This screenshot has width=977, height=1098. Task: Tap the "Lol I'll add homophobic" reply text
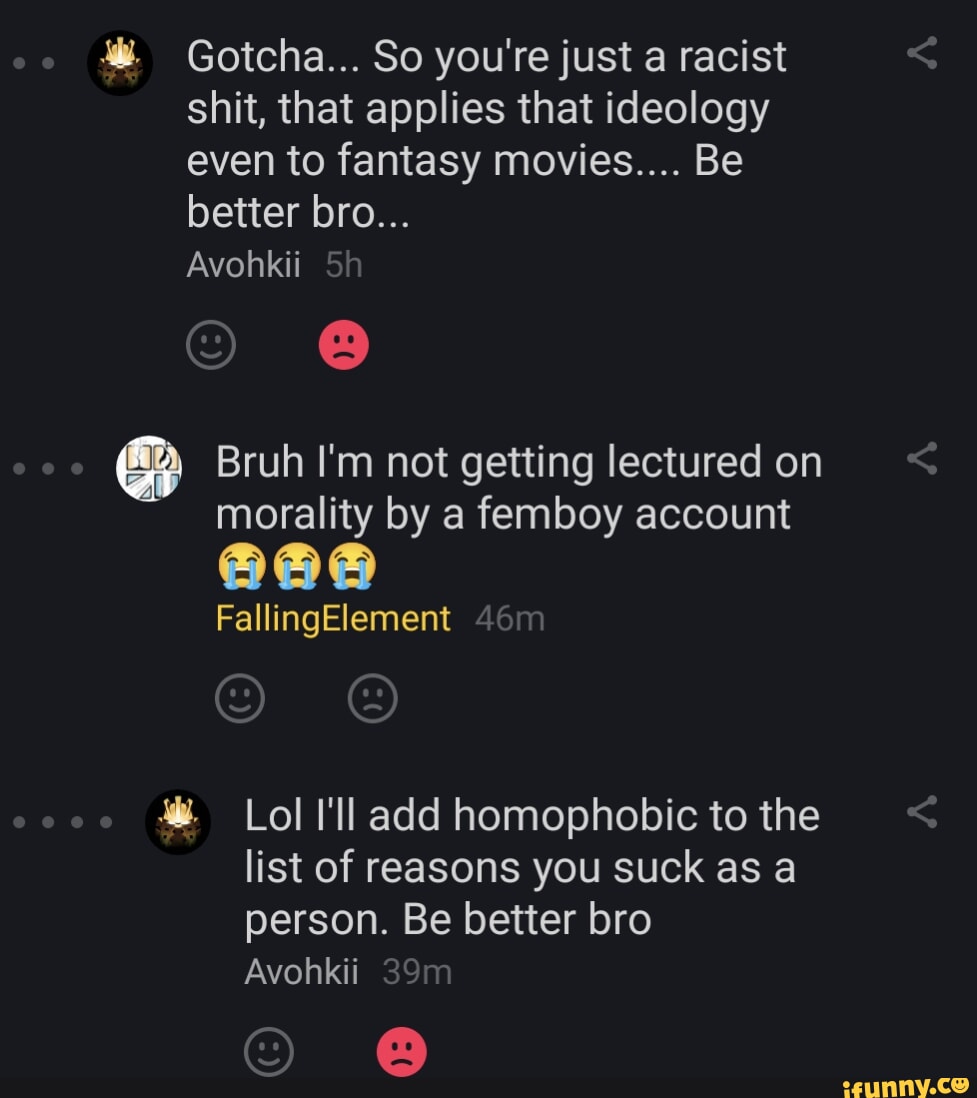pyautogui.click(x=532, y=867)
